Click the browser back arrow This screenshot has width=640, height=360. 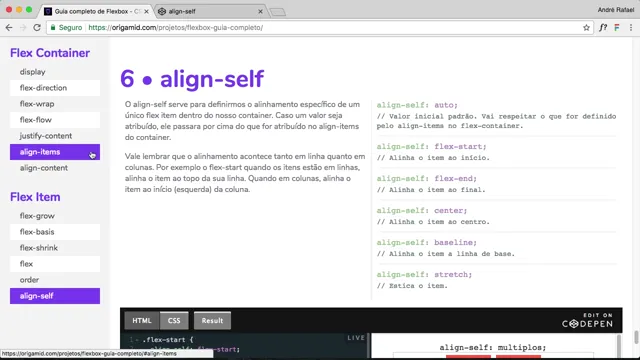9,28
